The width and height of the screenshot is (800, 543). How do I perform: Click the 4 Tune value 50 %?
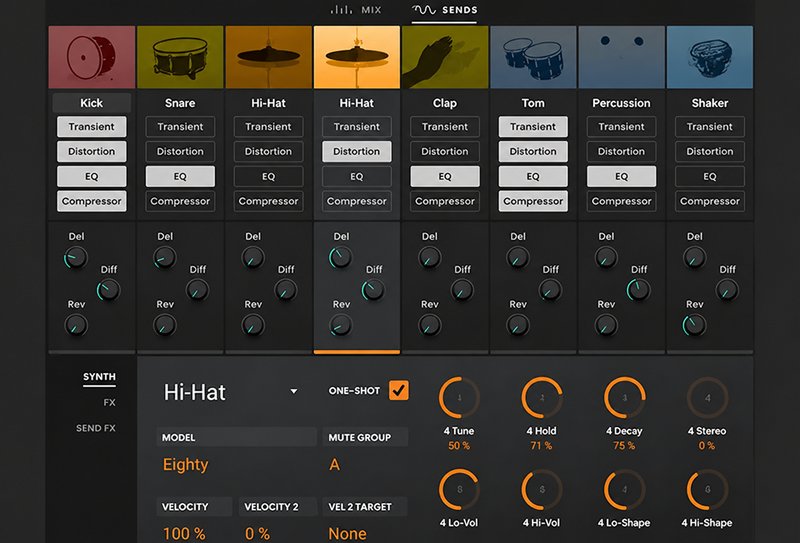point(459,446)
